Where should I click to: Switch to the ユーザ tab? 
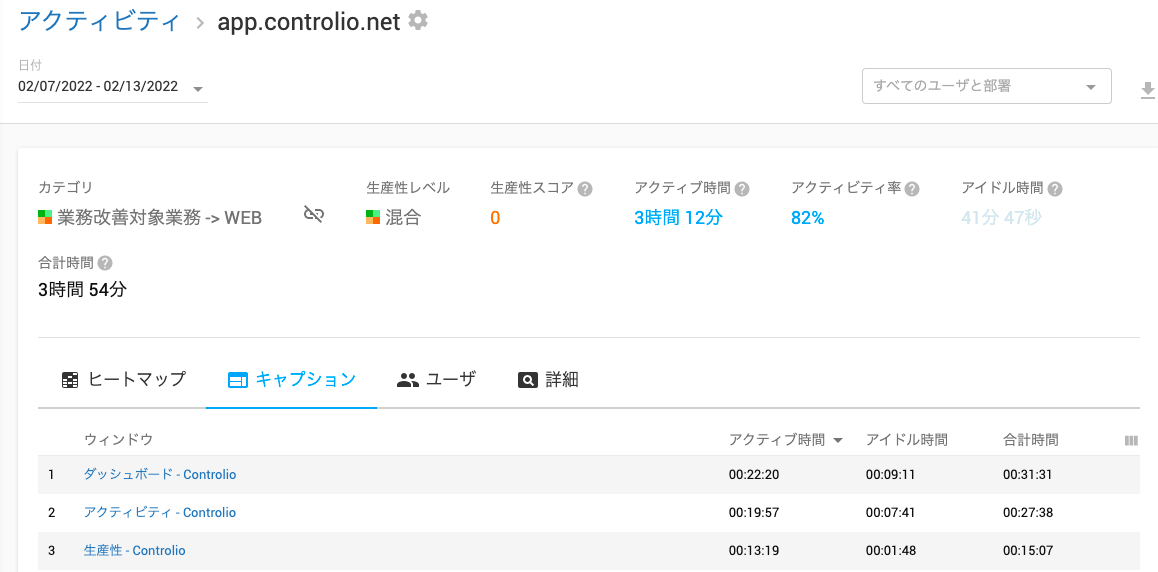[x=436, y=379]
